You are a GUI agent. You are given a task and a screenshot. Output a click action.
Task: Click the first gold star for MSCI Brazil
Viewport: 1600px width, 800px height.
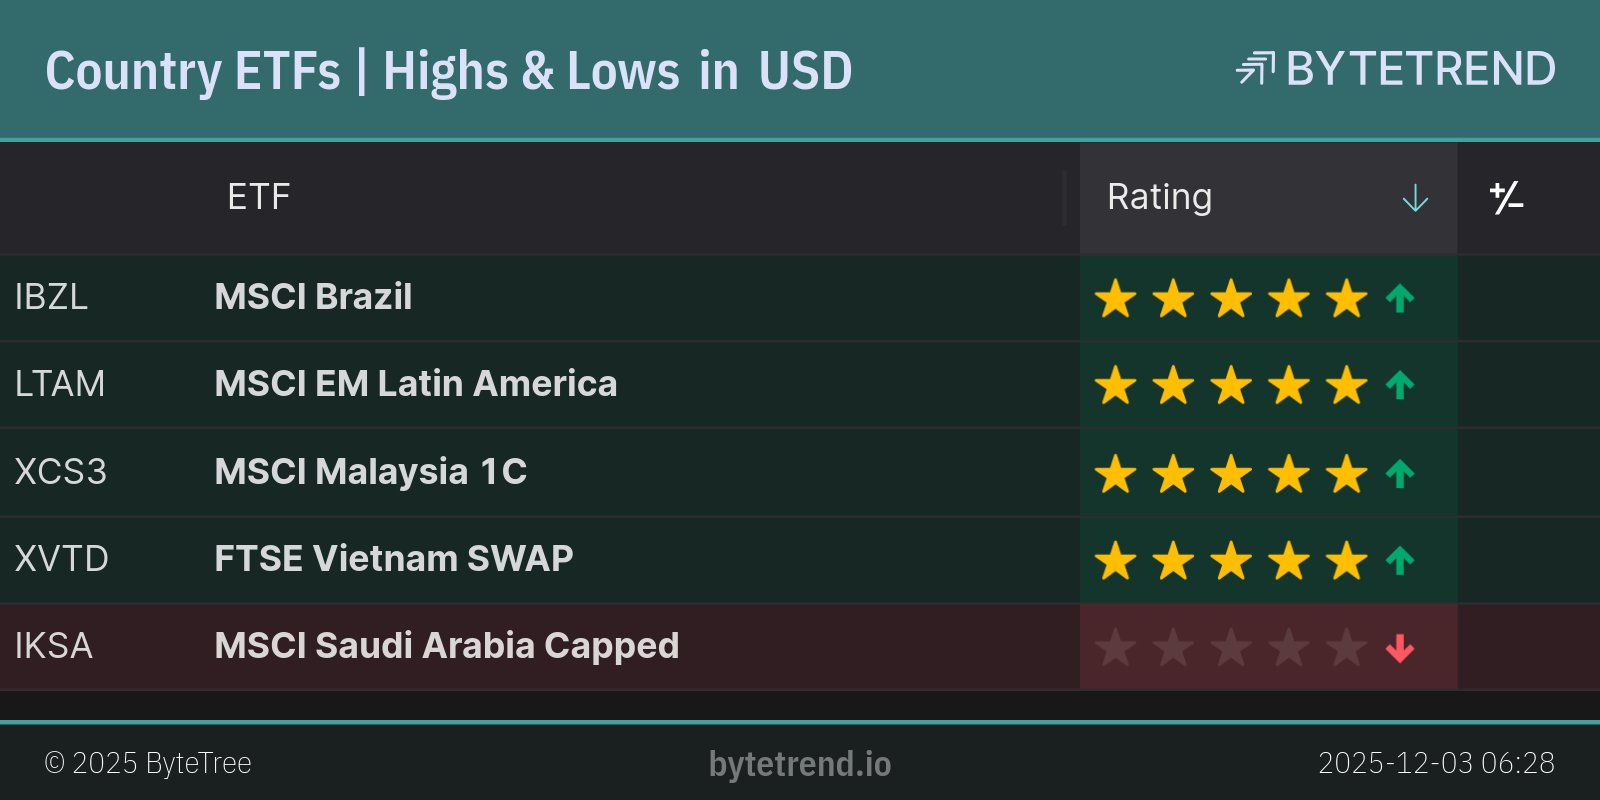point(1115,298)
